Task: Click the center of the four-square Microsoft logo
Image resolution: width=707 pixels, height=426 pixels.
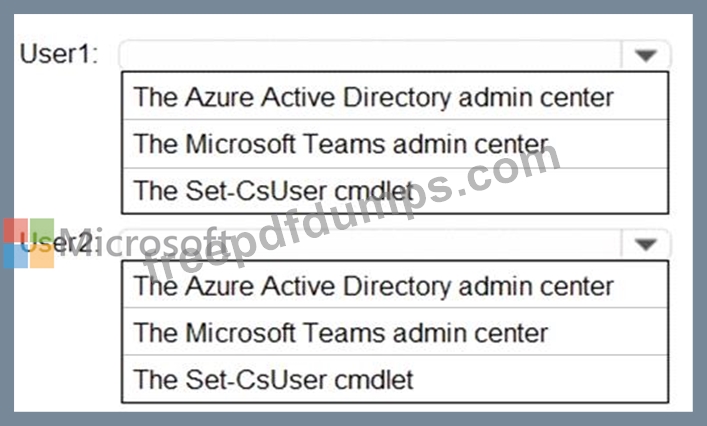Action: pyautogui.click(x=28, y=244)
